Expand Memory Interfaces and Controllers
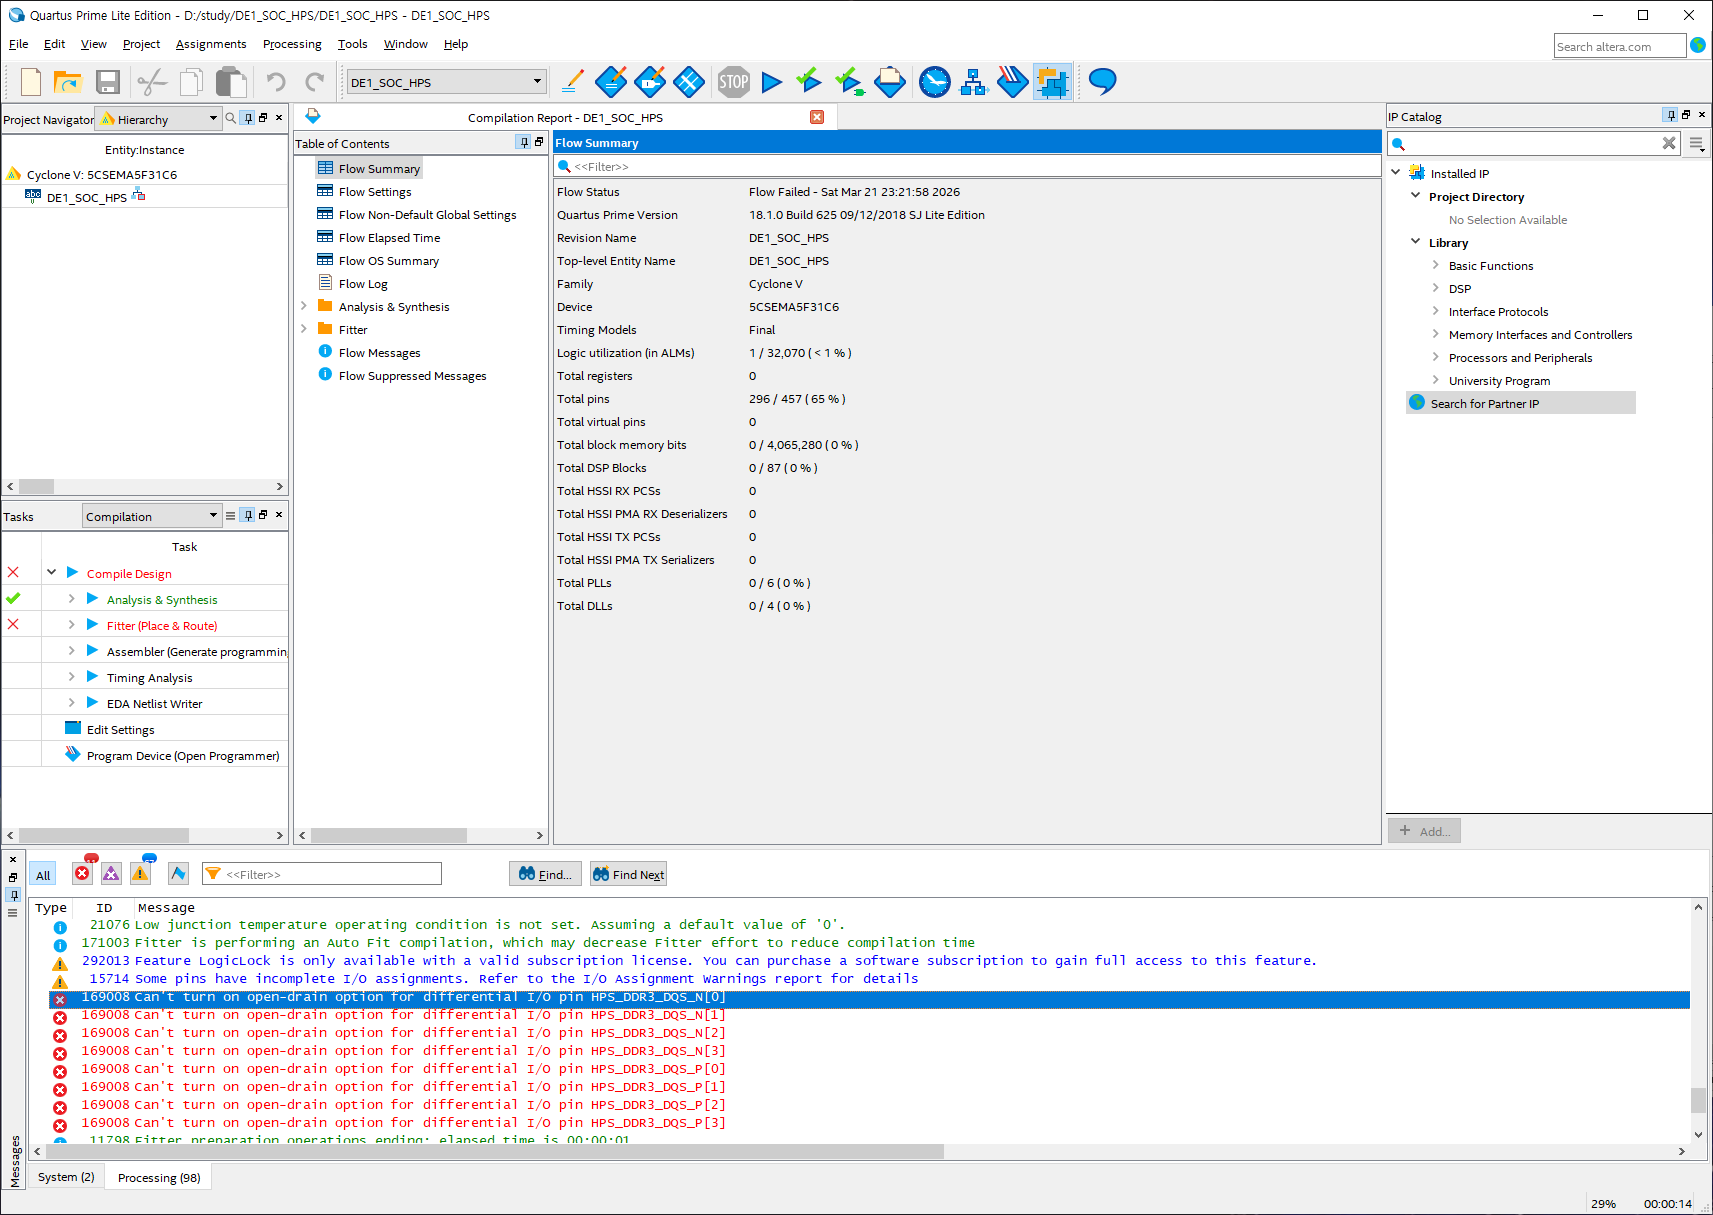Viewport: 1713px width, 1215px height. click(1436, 334)
